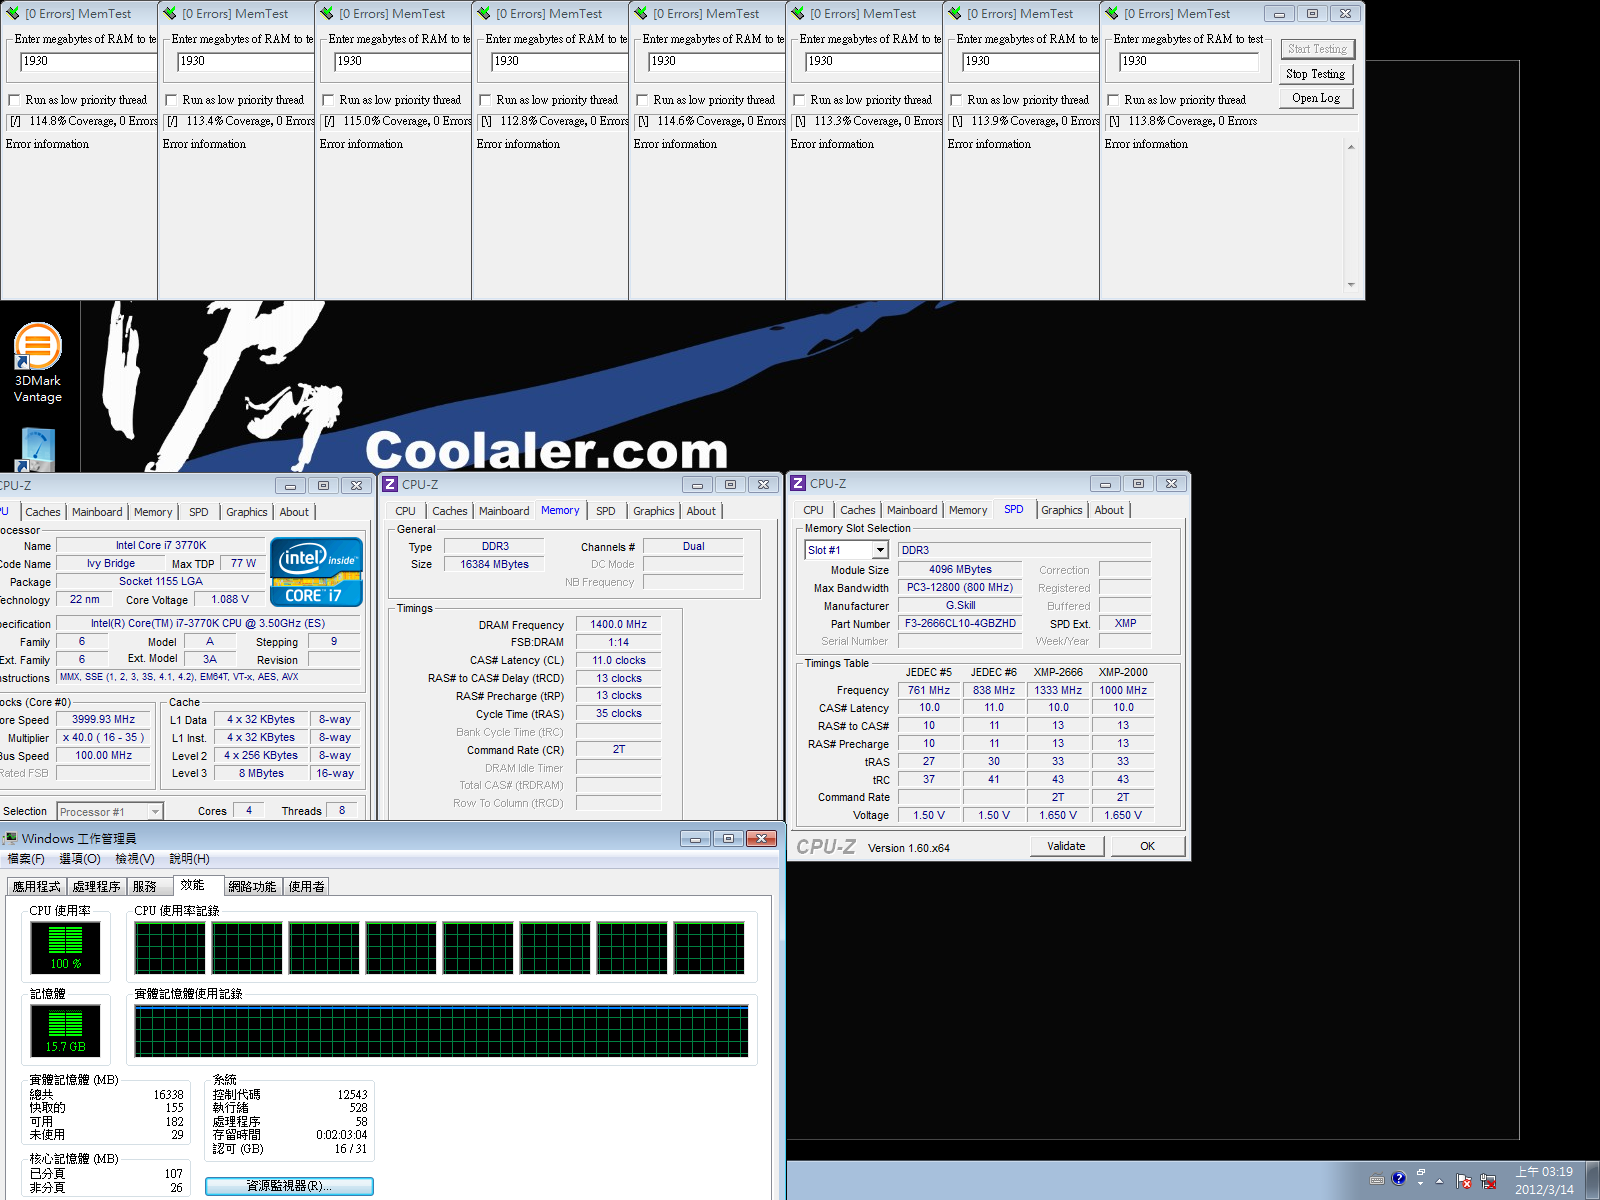Open the 檢視(V) menu in Task Manager
The image size is (1600, 1200).
[x=135, y=859]
